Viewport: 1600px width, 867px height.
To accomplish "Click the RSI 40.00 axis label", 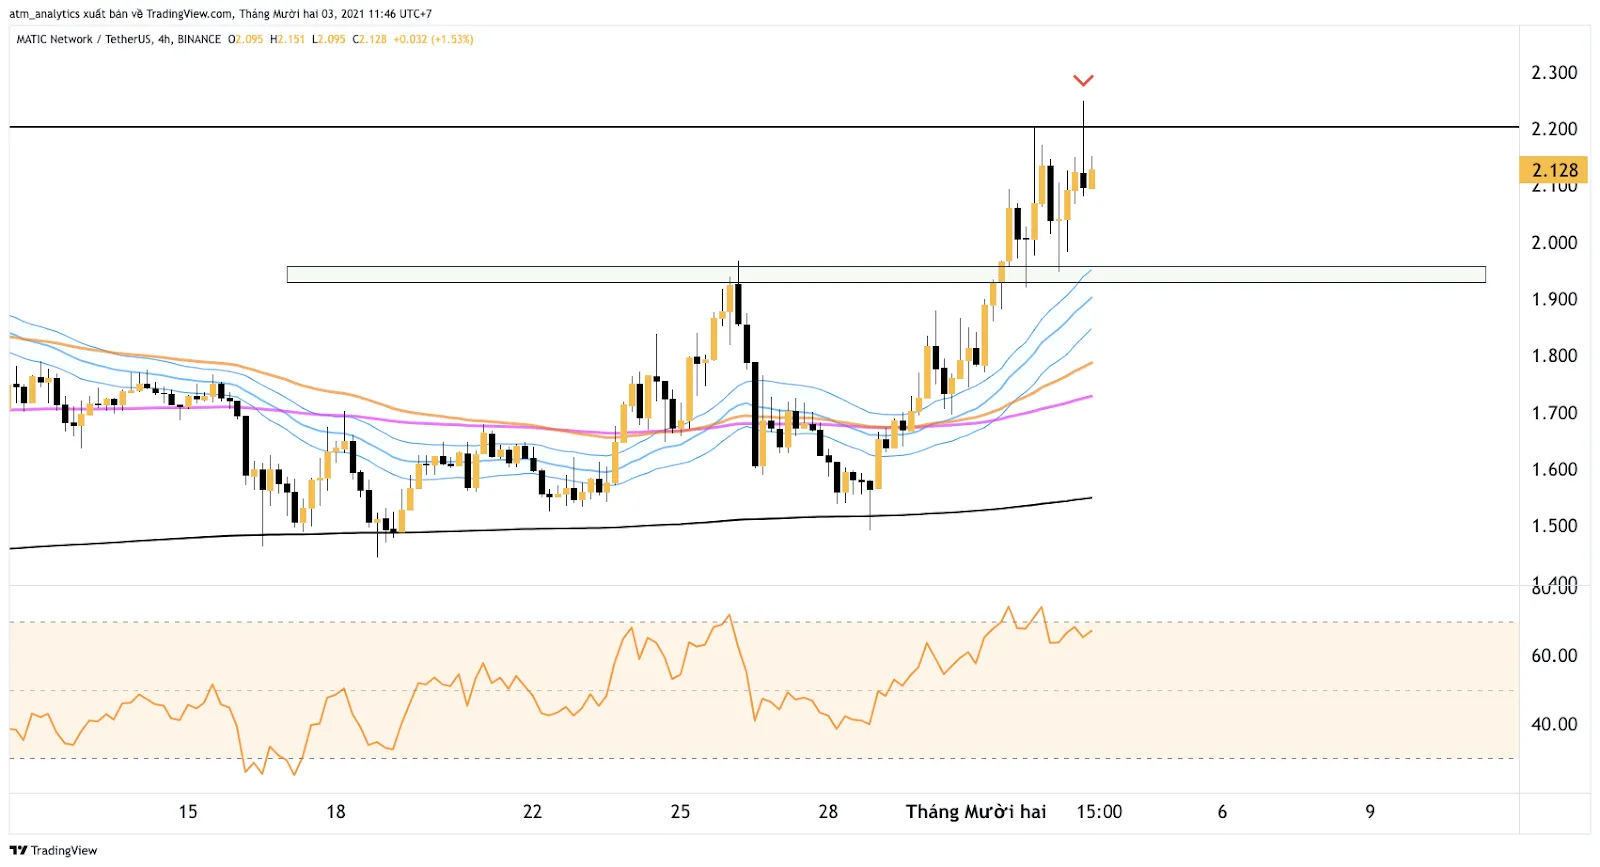I will point(1554,724).
